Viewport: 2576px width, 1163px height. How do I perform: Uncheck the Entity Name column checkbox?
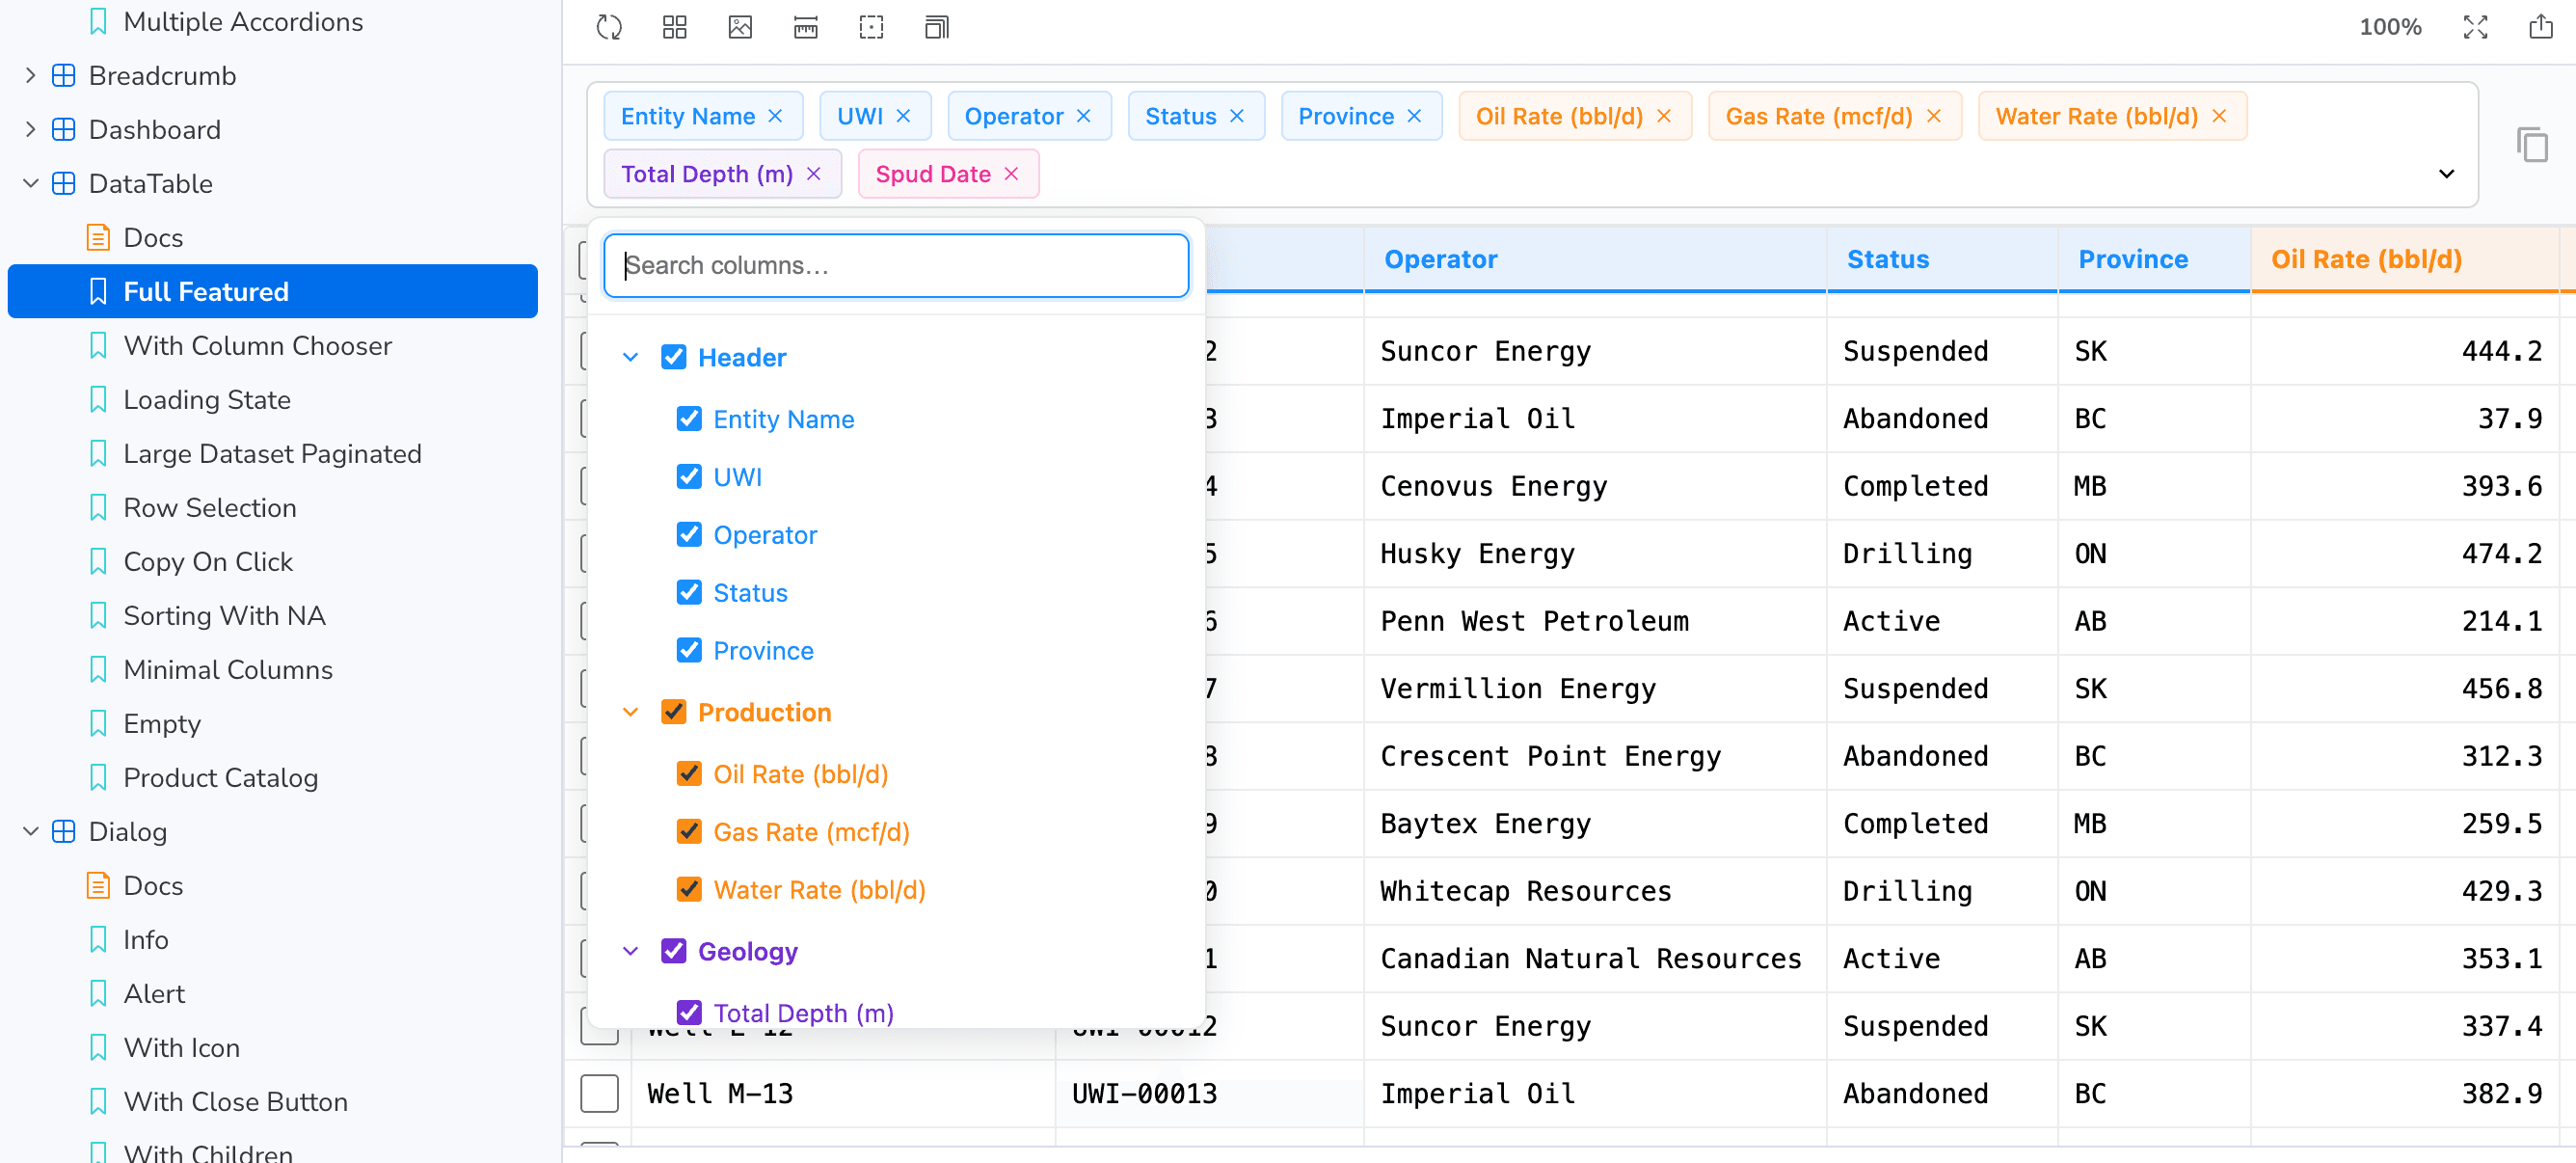coord(689,419)
